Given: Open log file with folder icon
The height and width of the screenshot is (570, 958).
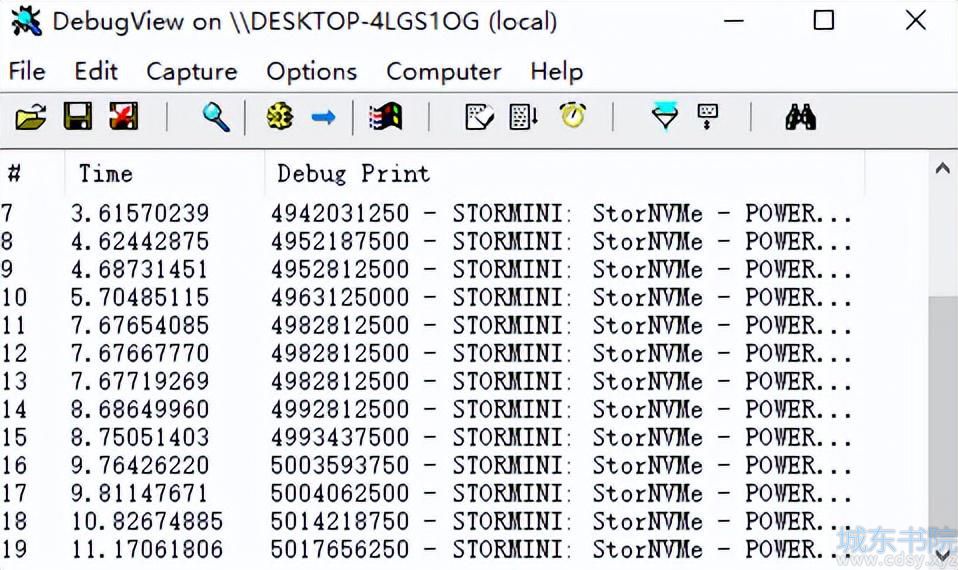Looking at the screenshot, I should 31,116.
